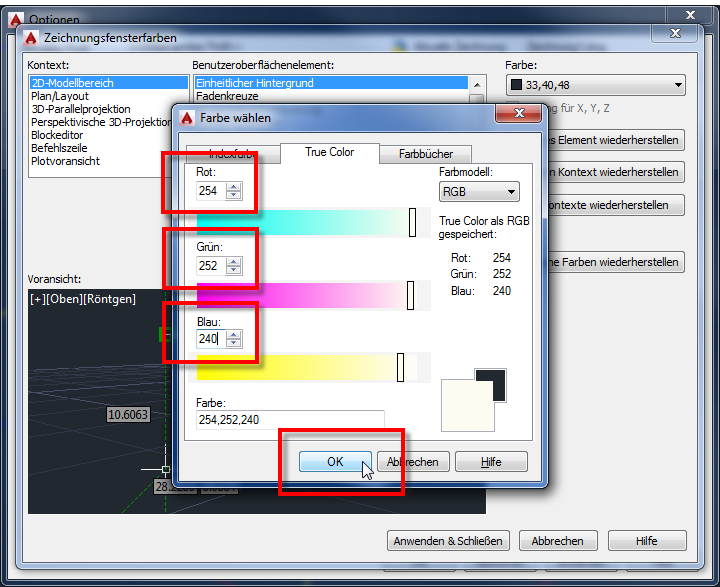
Task: Click Abbrechen in the color picker dialog
Action: (412, 462)
